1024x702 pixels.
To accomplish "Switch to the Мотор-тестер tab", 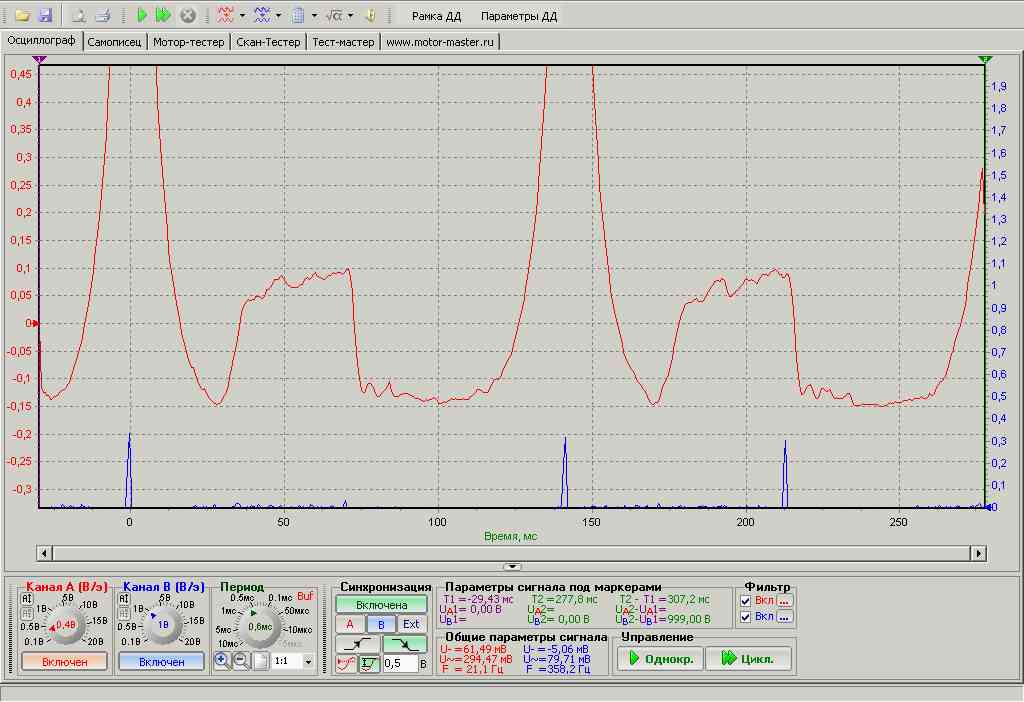I will pyautogui.click(x=188, y=42).
